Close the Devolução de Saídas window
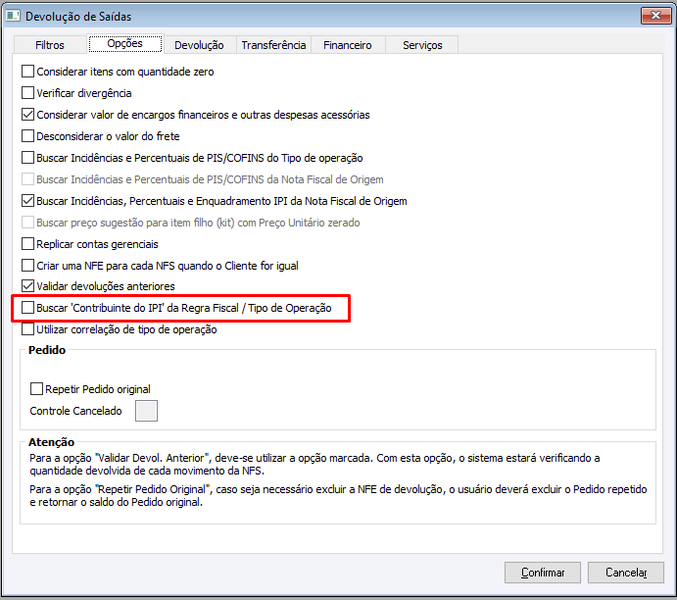 click(x=655, y=16)
